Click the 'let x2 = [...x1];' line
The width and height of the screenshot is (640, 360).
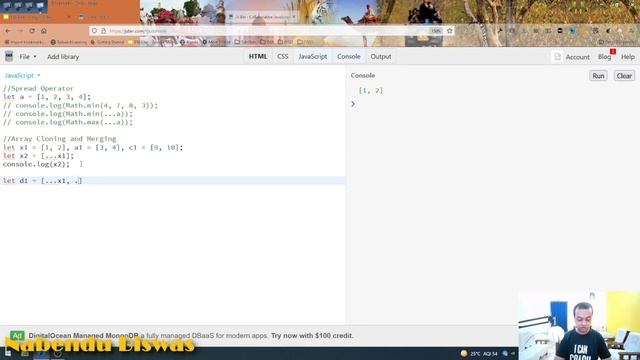[38, 156]
